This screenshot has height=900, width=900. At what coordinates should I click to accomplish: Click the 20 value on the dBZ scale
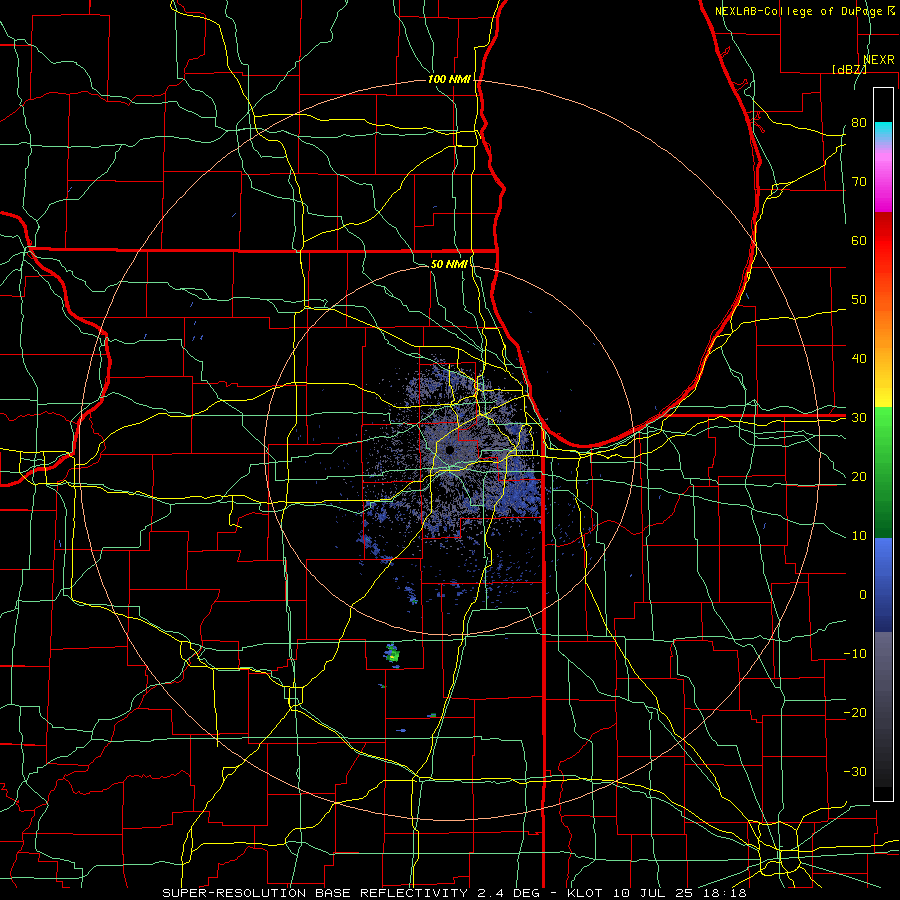pos(859,477)
